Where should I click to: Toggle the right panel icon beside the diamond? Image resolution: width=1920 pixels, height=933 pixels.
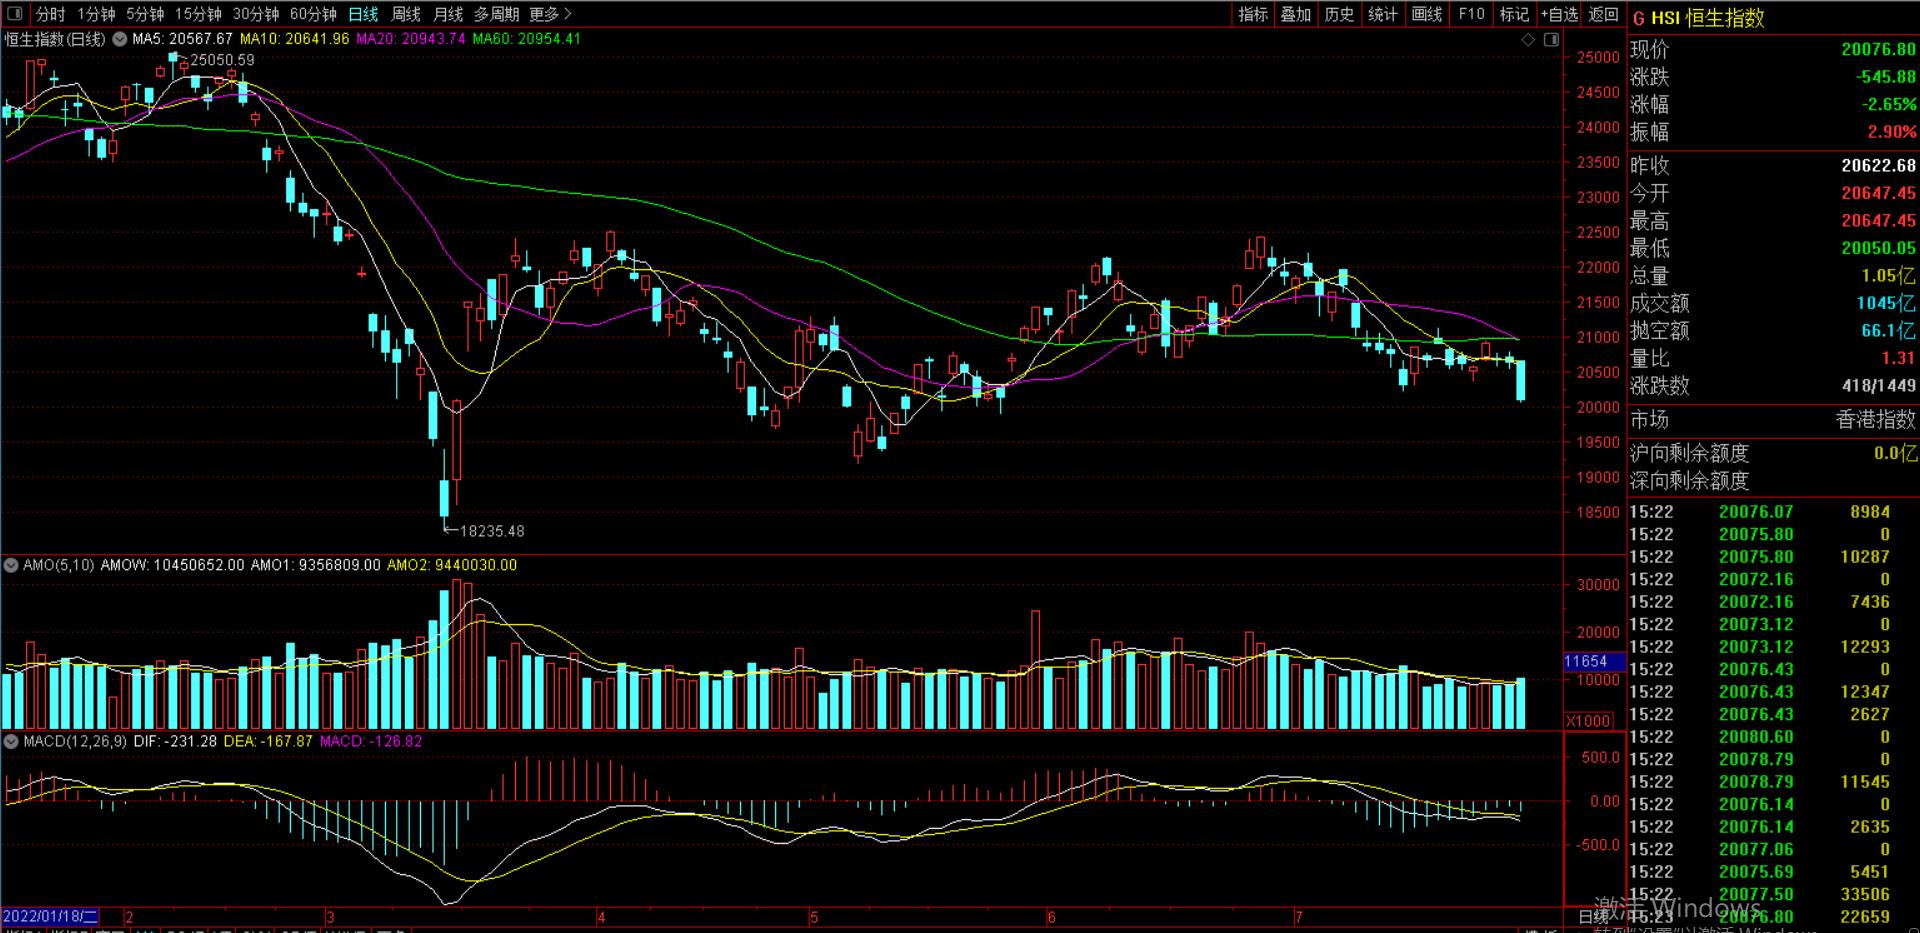point(1551,40)
